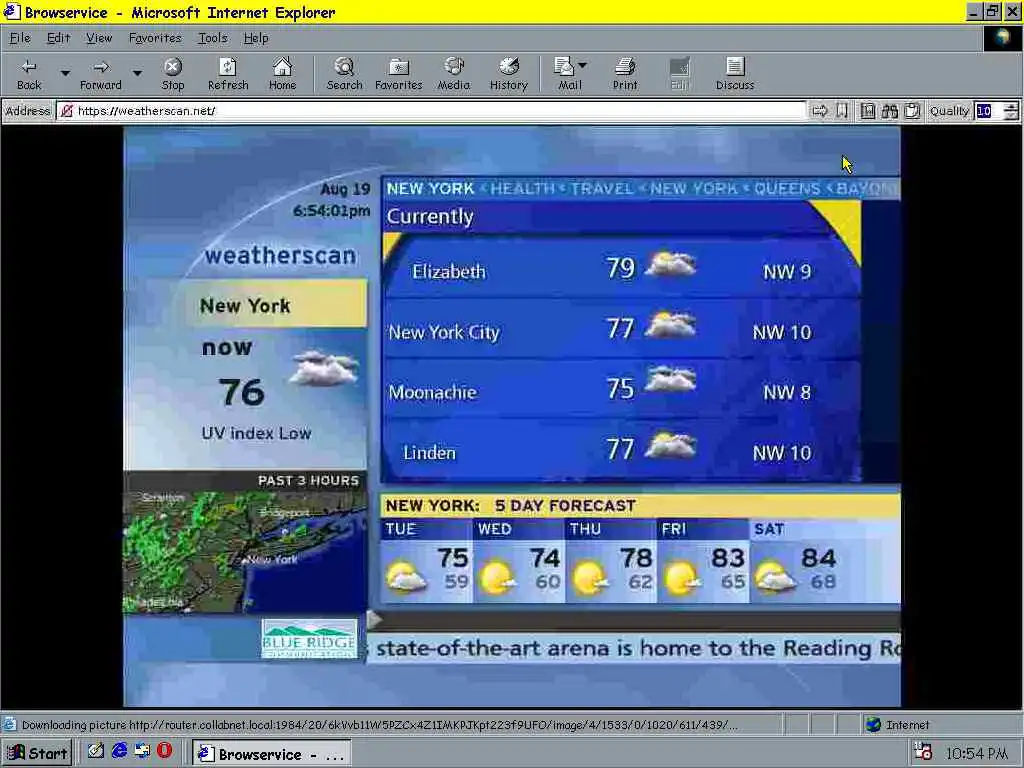Open the Edit menu
The image size is (1024, 768).
click(x=58, y=38)
